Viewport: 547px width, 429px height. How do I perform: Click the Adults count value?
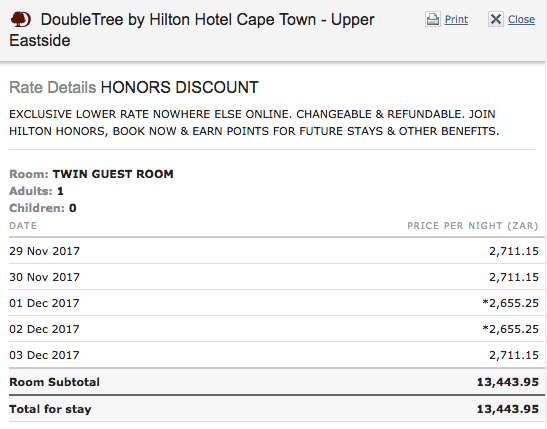(x=60, y=191)
